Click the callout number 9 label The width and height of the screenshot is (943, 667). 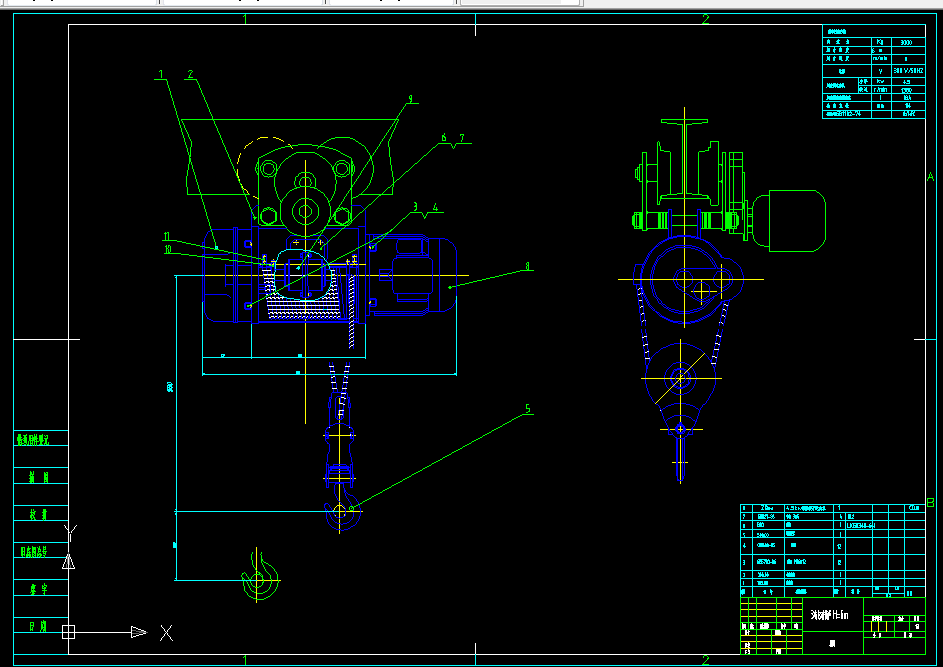pyautogui.click(x=411, y=99)
